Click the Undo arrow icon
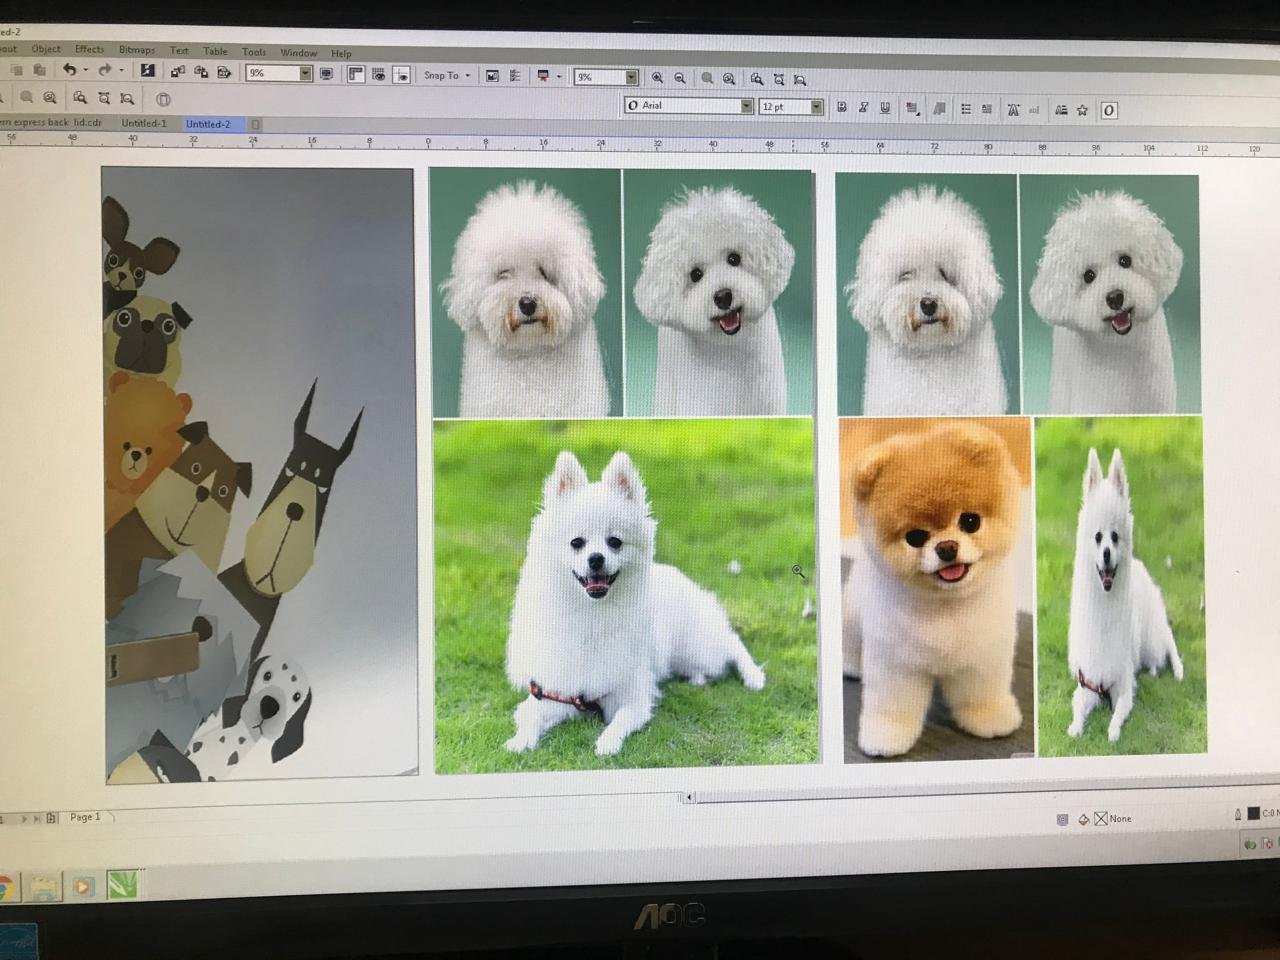Image resolution: width=1280 pixels, height=960 pixels. coord(69,70)
